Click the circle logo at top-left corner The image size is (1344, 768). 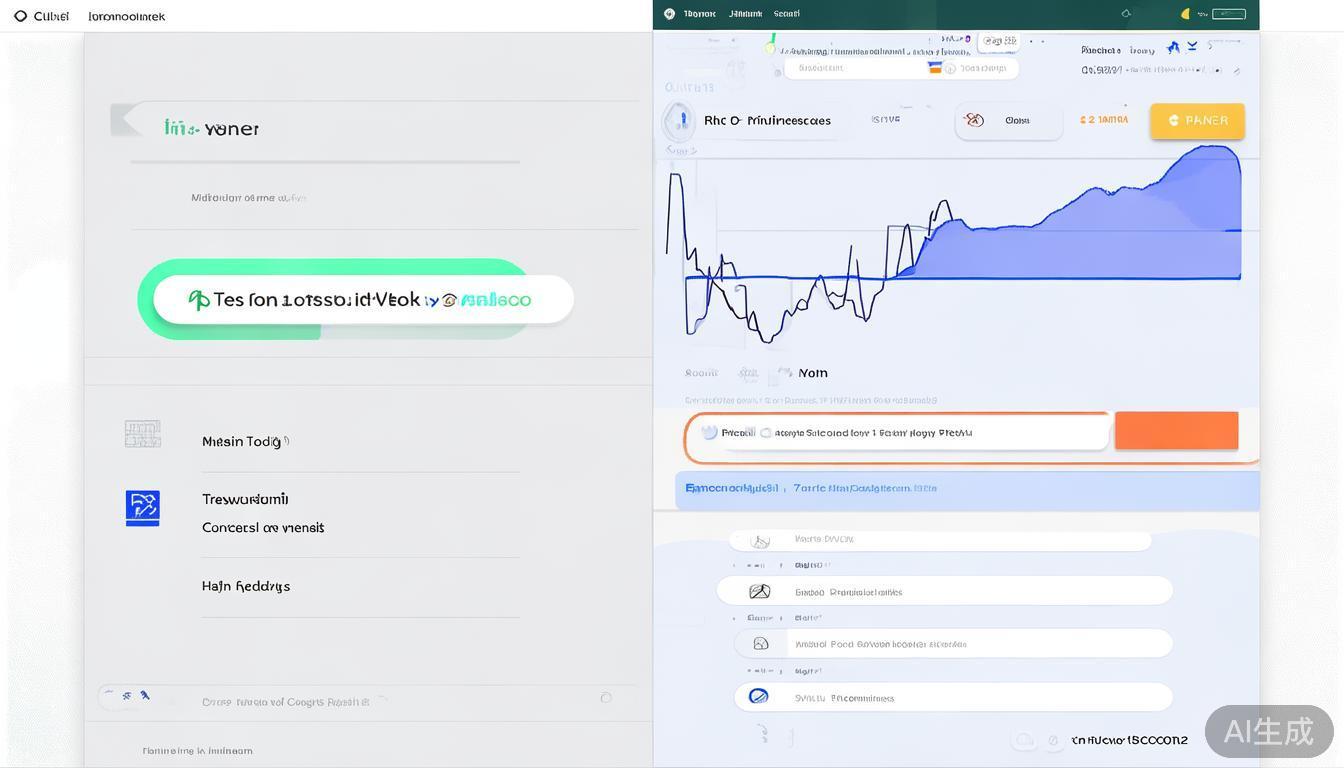[20, 16]
